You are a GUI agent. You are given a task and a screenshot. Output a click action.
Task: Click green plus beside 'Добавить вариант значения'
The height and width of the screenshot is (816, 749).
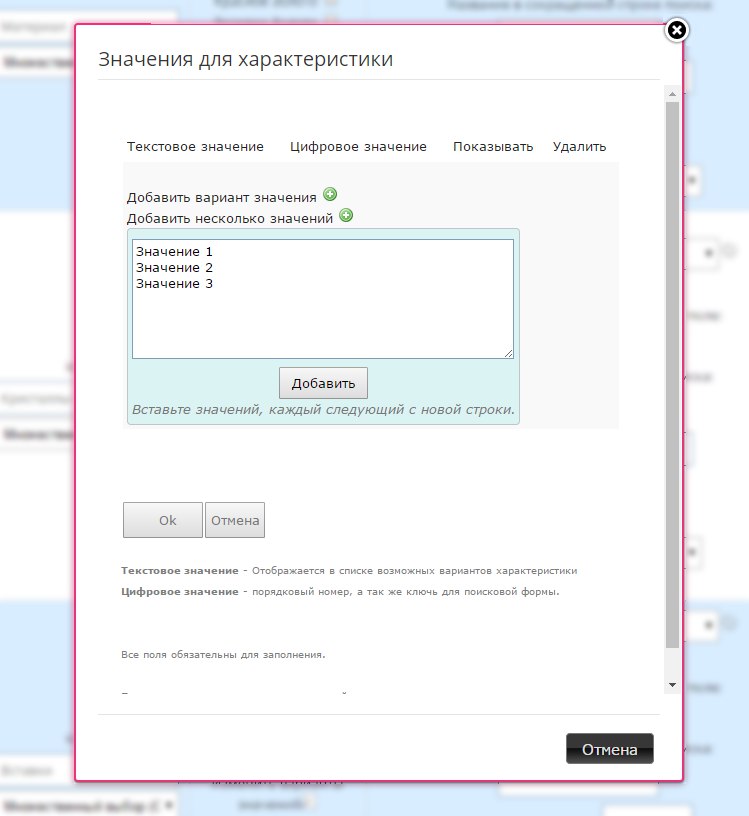(x=330, y=195)
